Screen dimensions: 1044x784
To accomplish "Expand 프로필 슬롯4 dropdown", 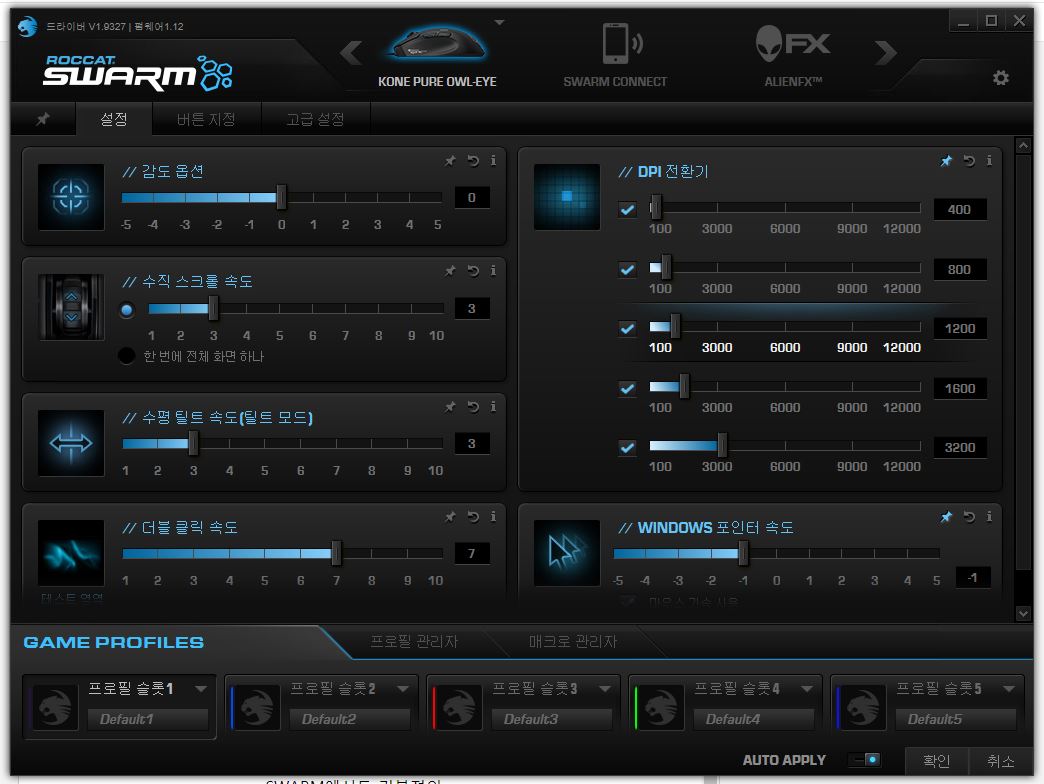I will pos(806,688).
